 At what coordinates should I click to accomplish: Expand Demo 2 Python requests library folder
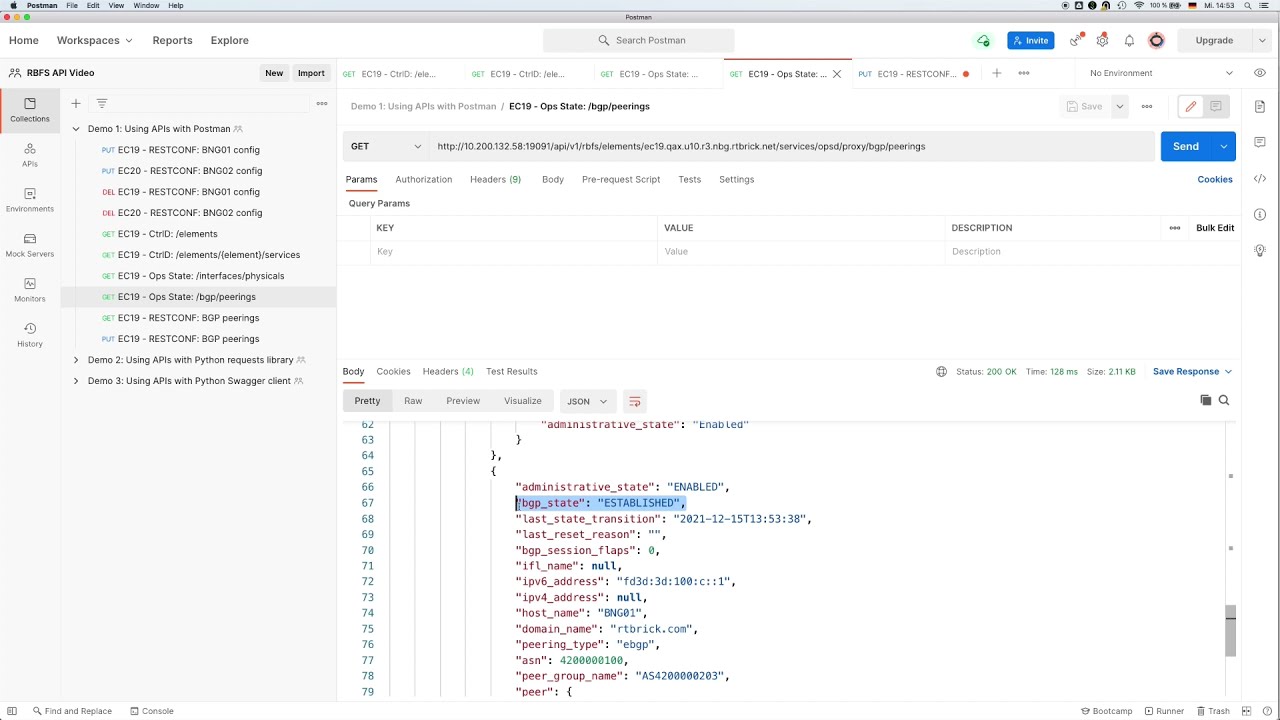pos(76,360)
